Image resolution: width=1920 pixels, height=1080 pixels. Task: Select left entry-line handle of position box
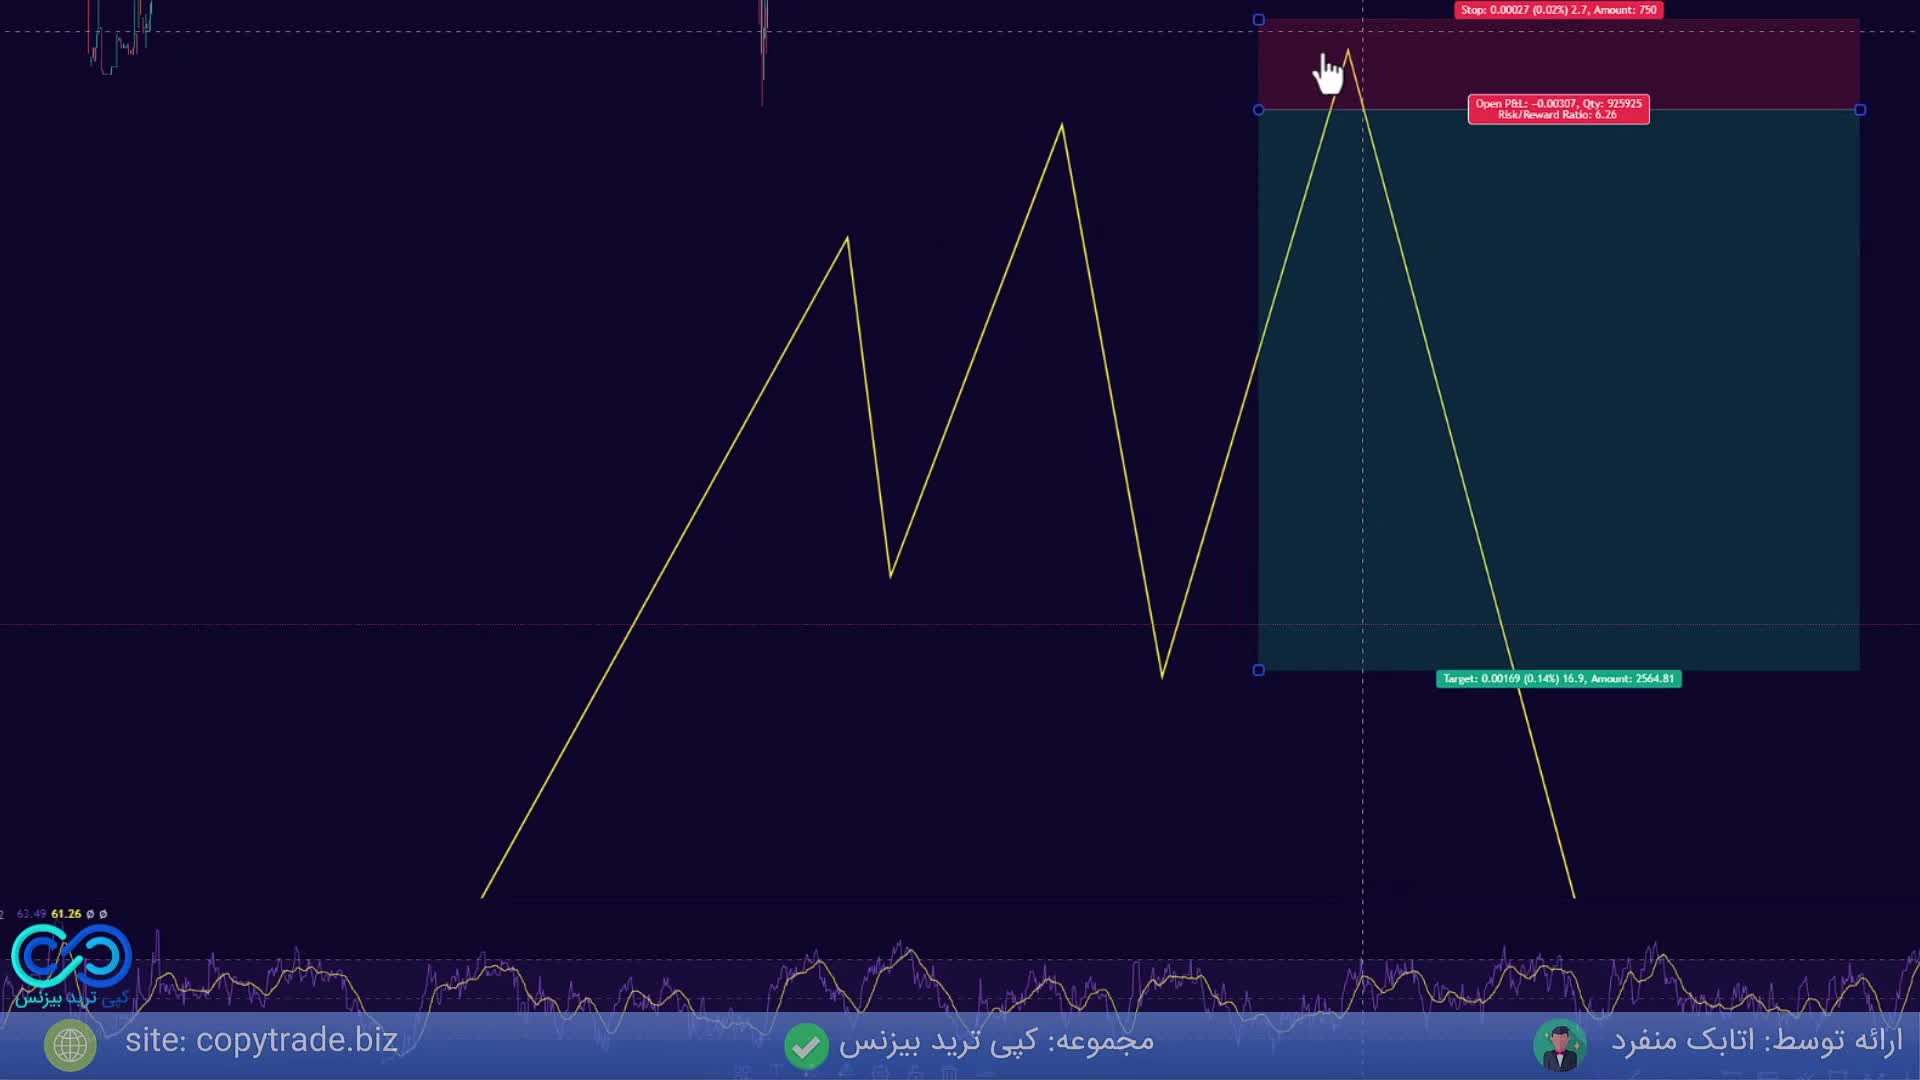(x=1259, y=110)
